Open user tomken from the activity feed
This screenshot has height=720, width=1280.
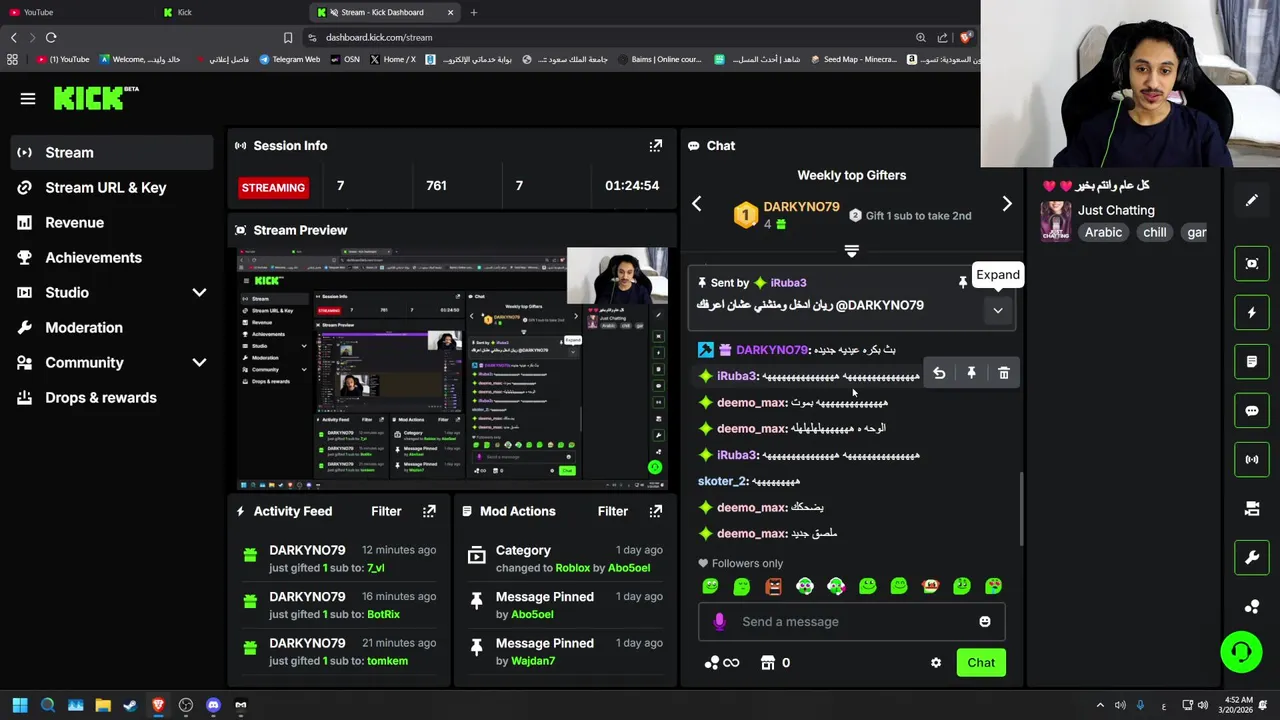387,661
